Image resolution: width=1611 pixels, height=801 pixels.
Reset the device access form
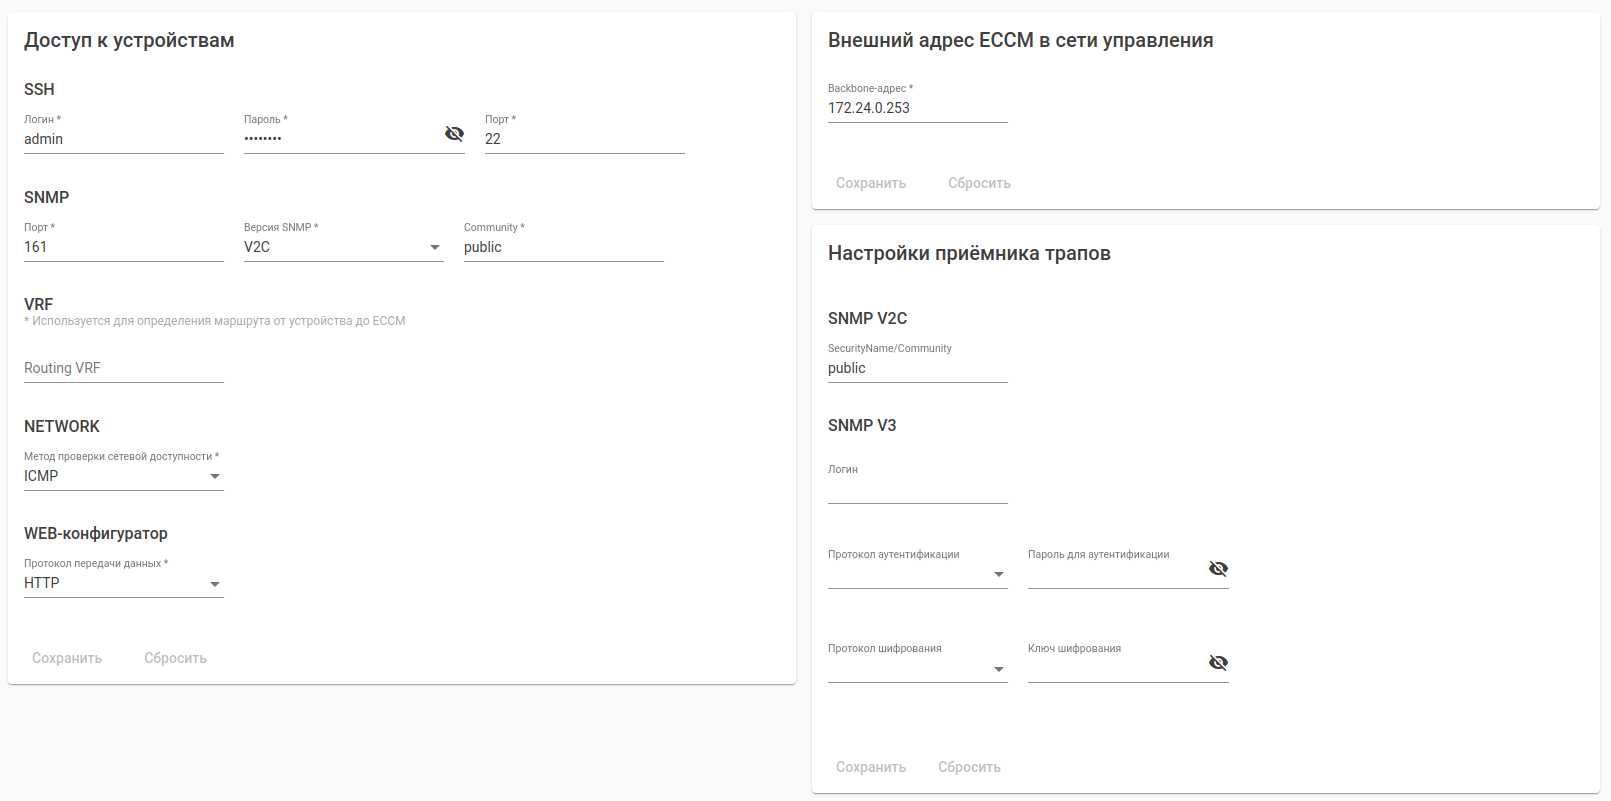[x=175, y=658]
